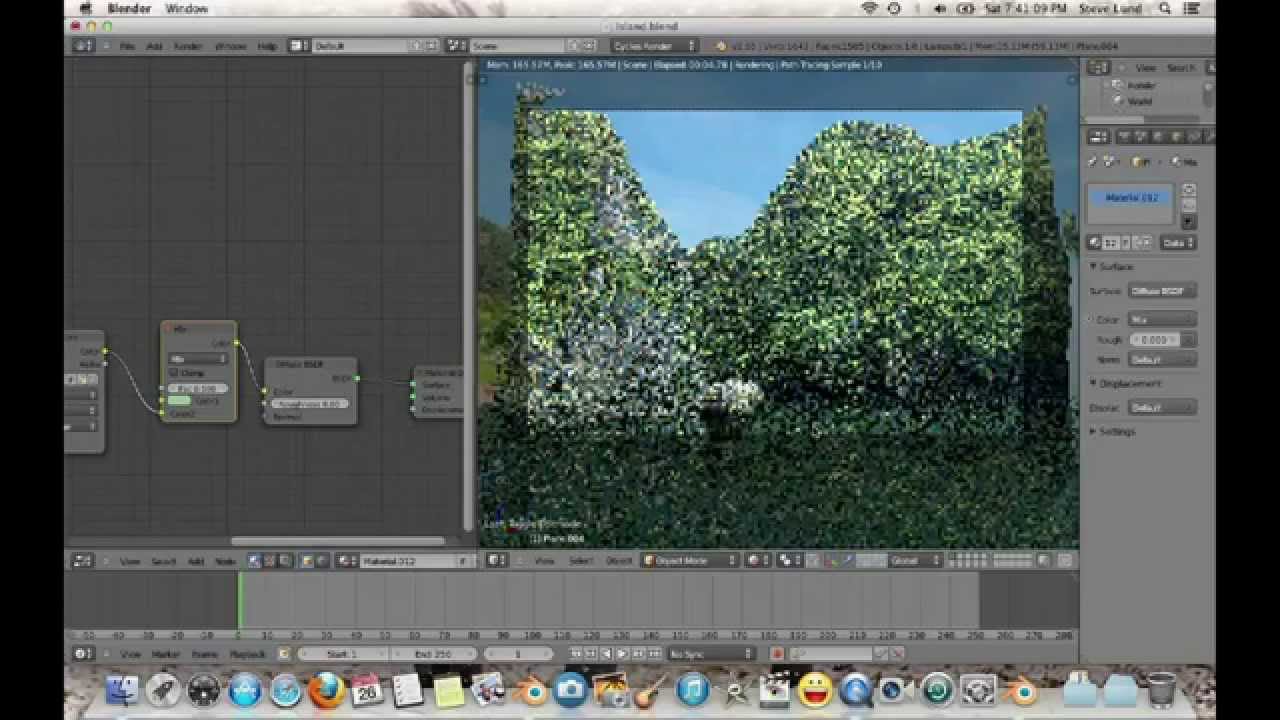Screen dimensions: 1280x720
Task: Click the current frame number field
Action: 518,653
